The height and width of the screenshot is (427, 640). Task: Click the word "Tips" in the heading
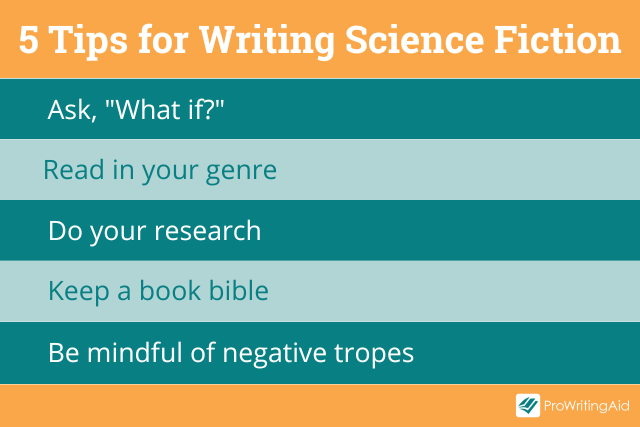click(x=90, y=41)
